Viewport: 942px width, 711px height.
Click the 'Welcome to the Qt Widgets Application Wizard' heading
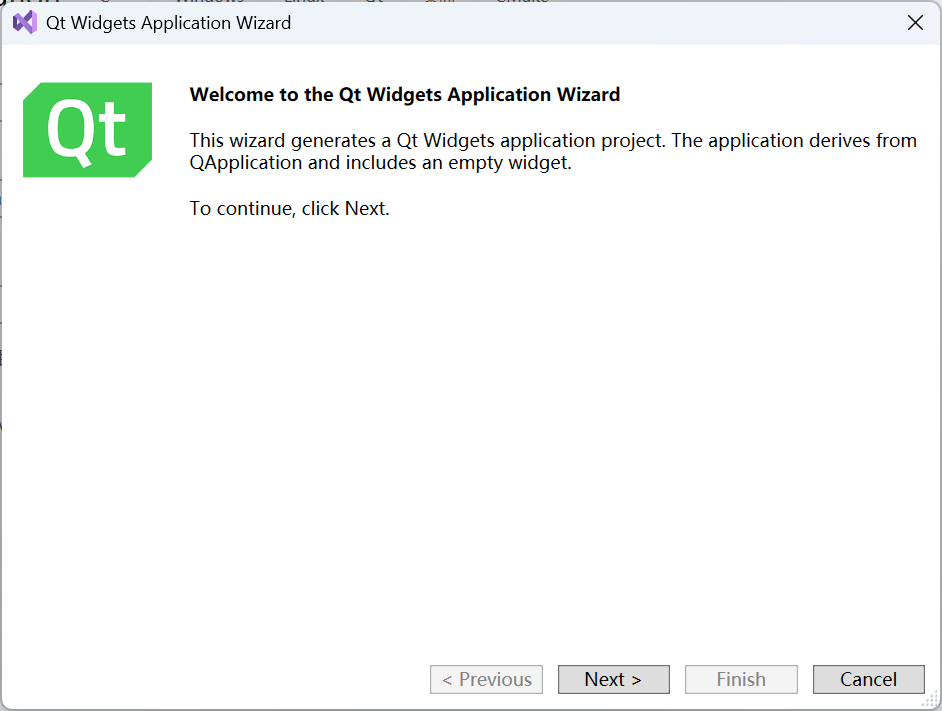pyautogui.click(x=404, y=94)
